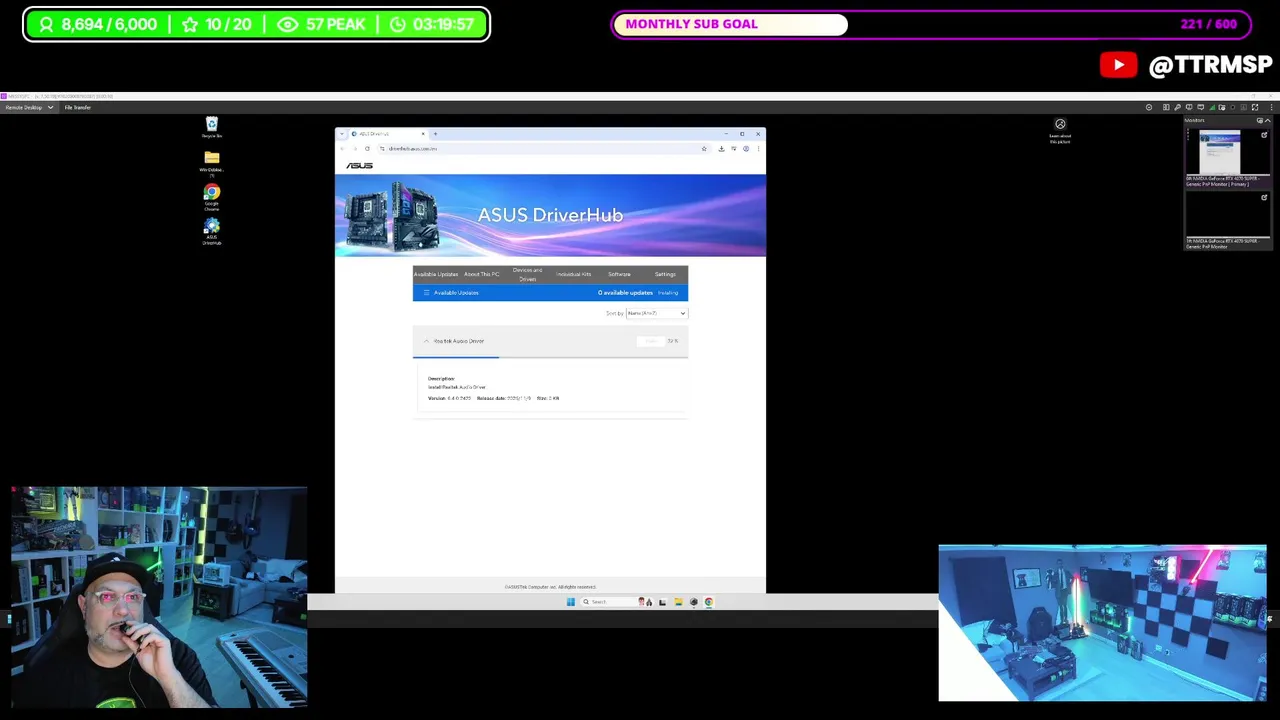Click the ASUS DriverHub banner image
1280x720 pixels.
coord(550,215)
